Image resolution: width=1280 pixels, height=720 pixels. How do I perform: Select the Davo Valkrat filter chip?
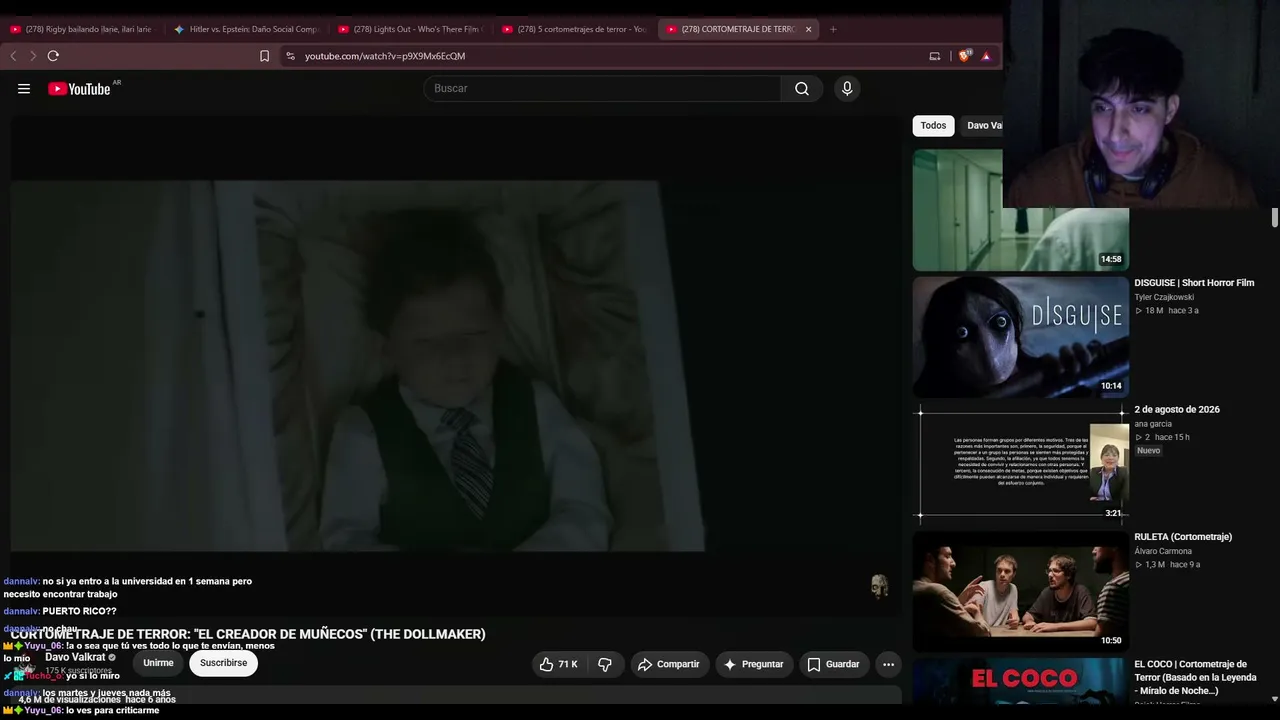(983, 126)
